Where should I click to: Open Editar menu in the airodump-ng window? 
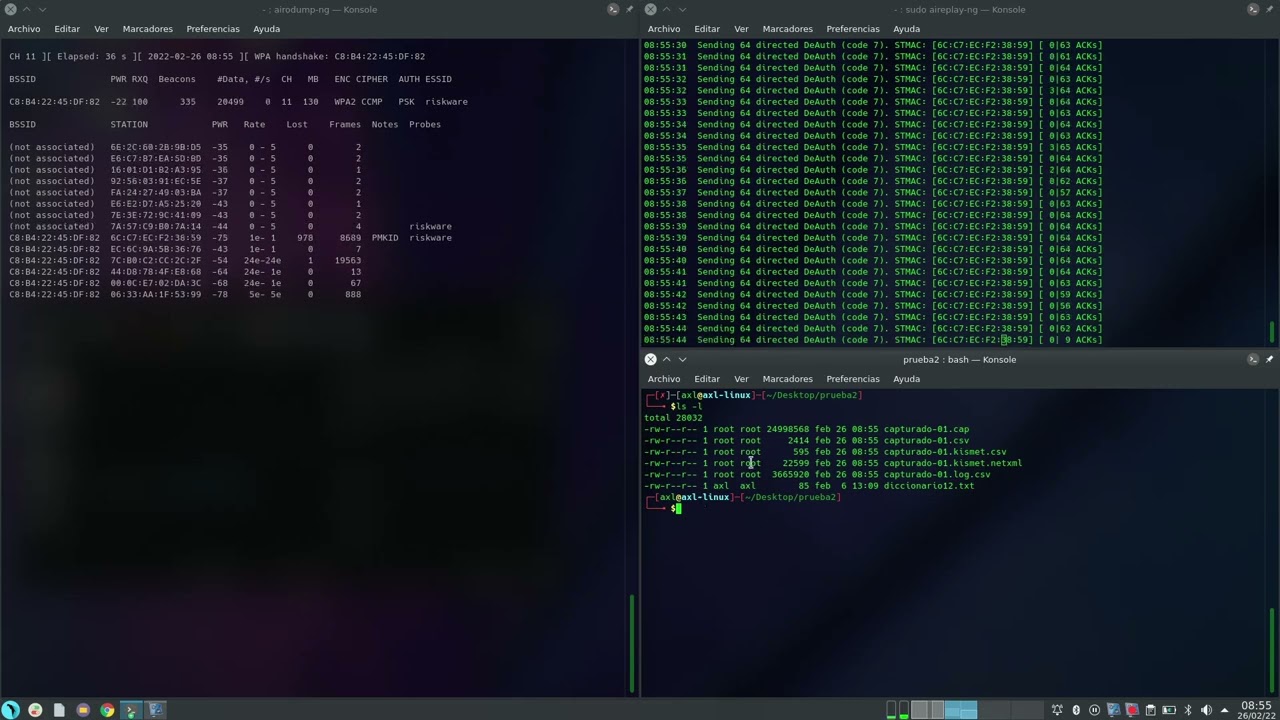tap(67, 29)
